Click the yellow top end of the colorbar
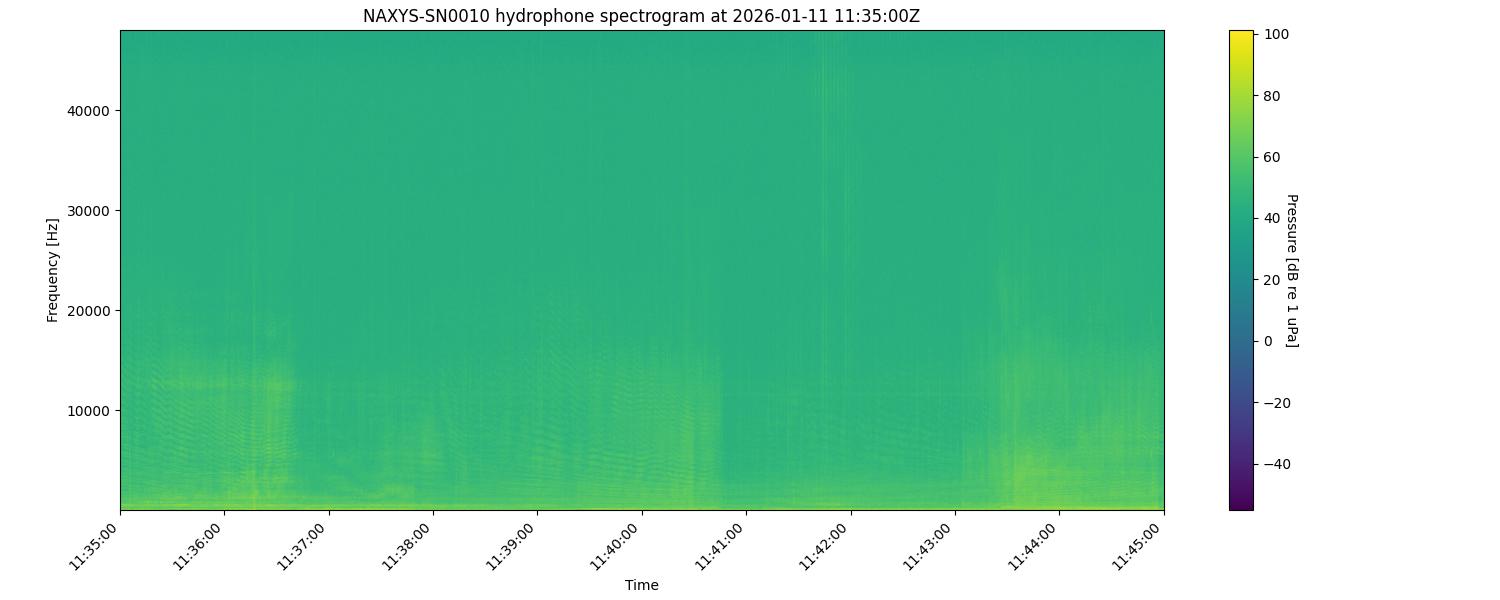Image resolution: width=1500 pixels, height=600 pixels. pyautogui.click(x=1240, y=35)
